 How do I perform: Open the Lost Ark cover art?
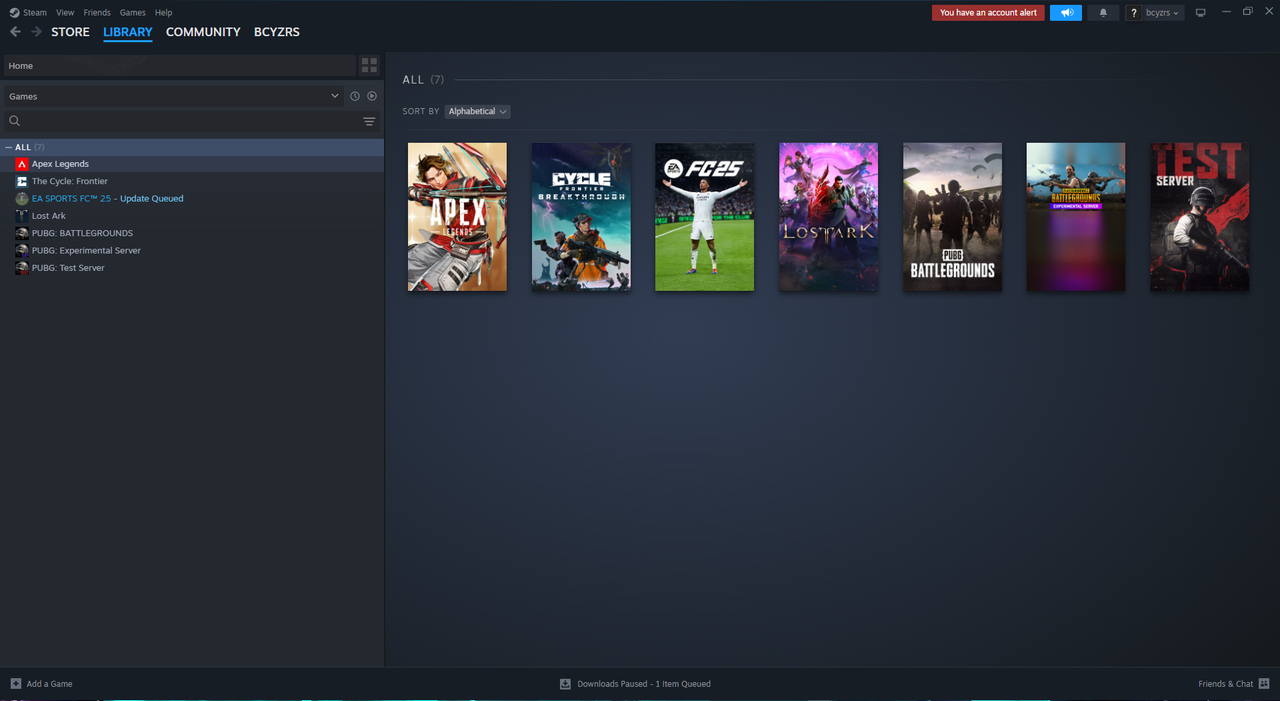click(828, 217)
